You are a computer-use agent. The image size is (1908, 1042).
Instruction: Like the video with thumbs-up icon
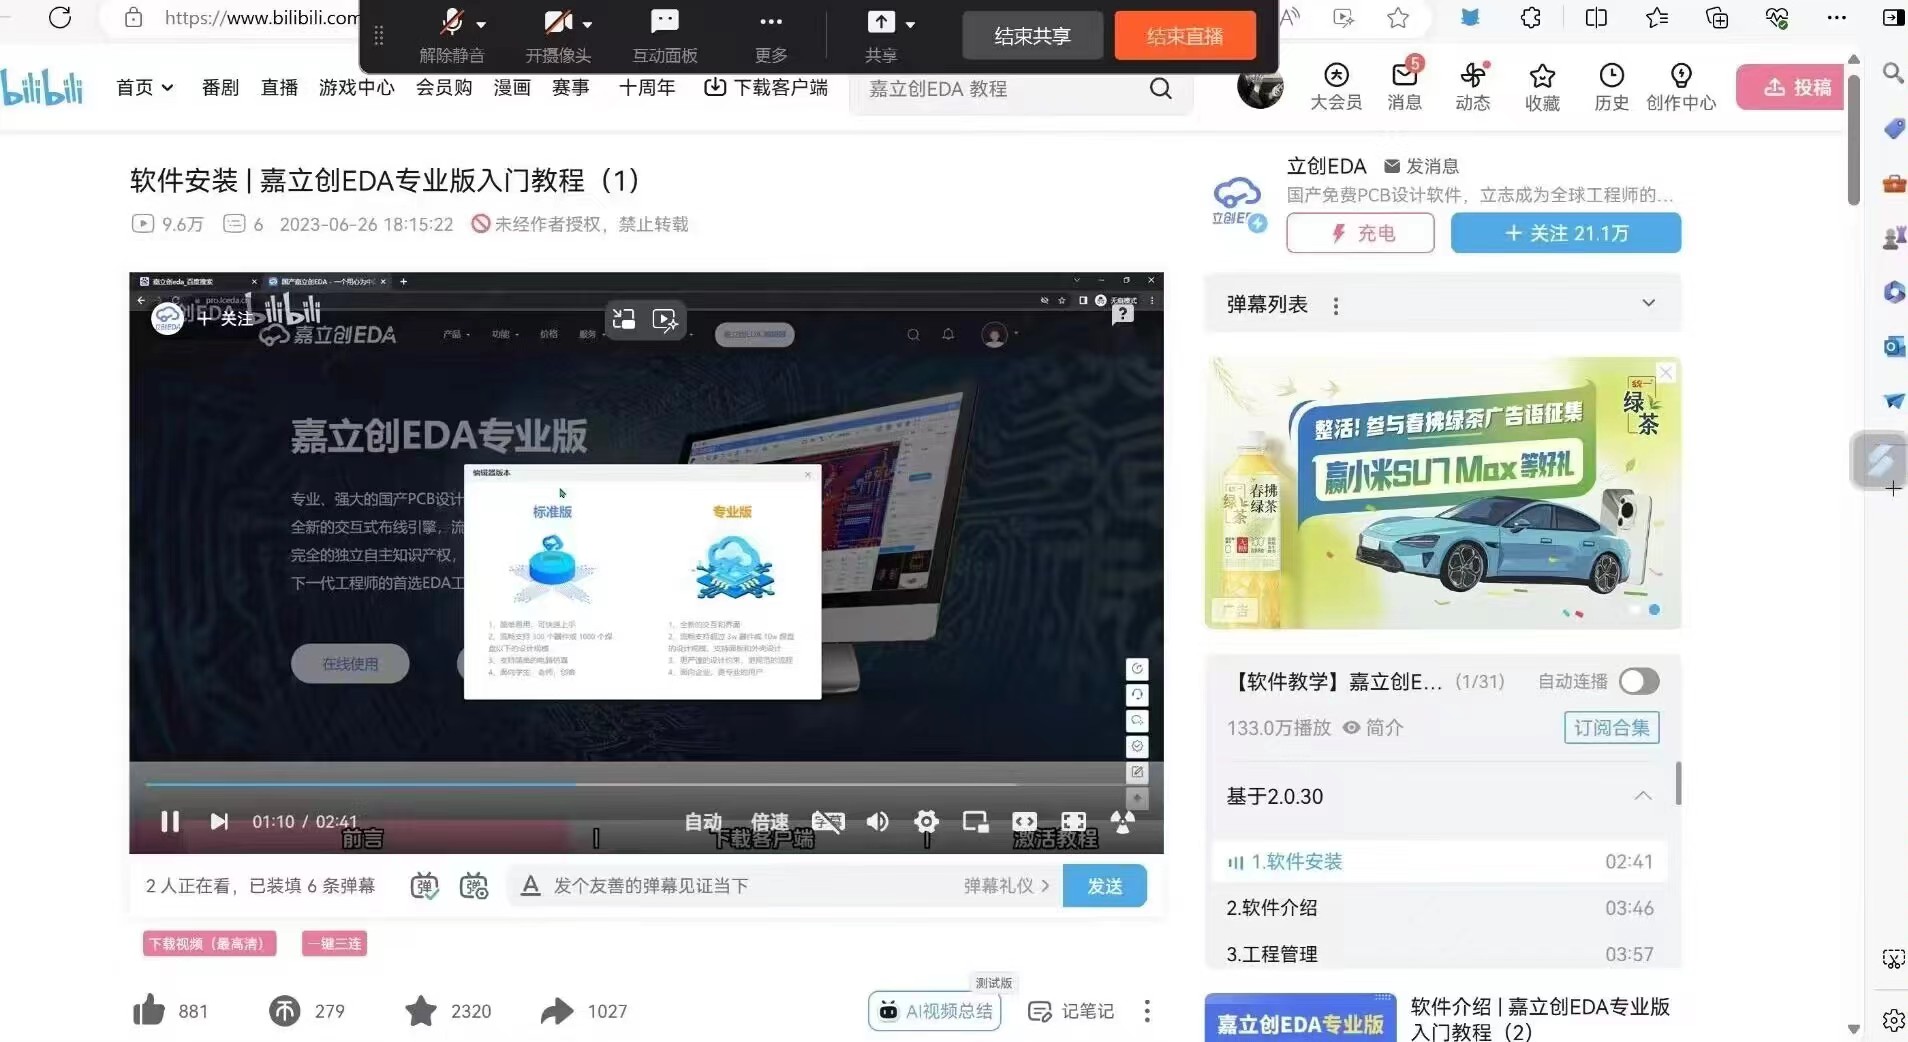[x=150, y=1011]
